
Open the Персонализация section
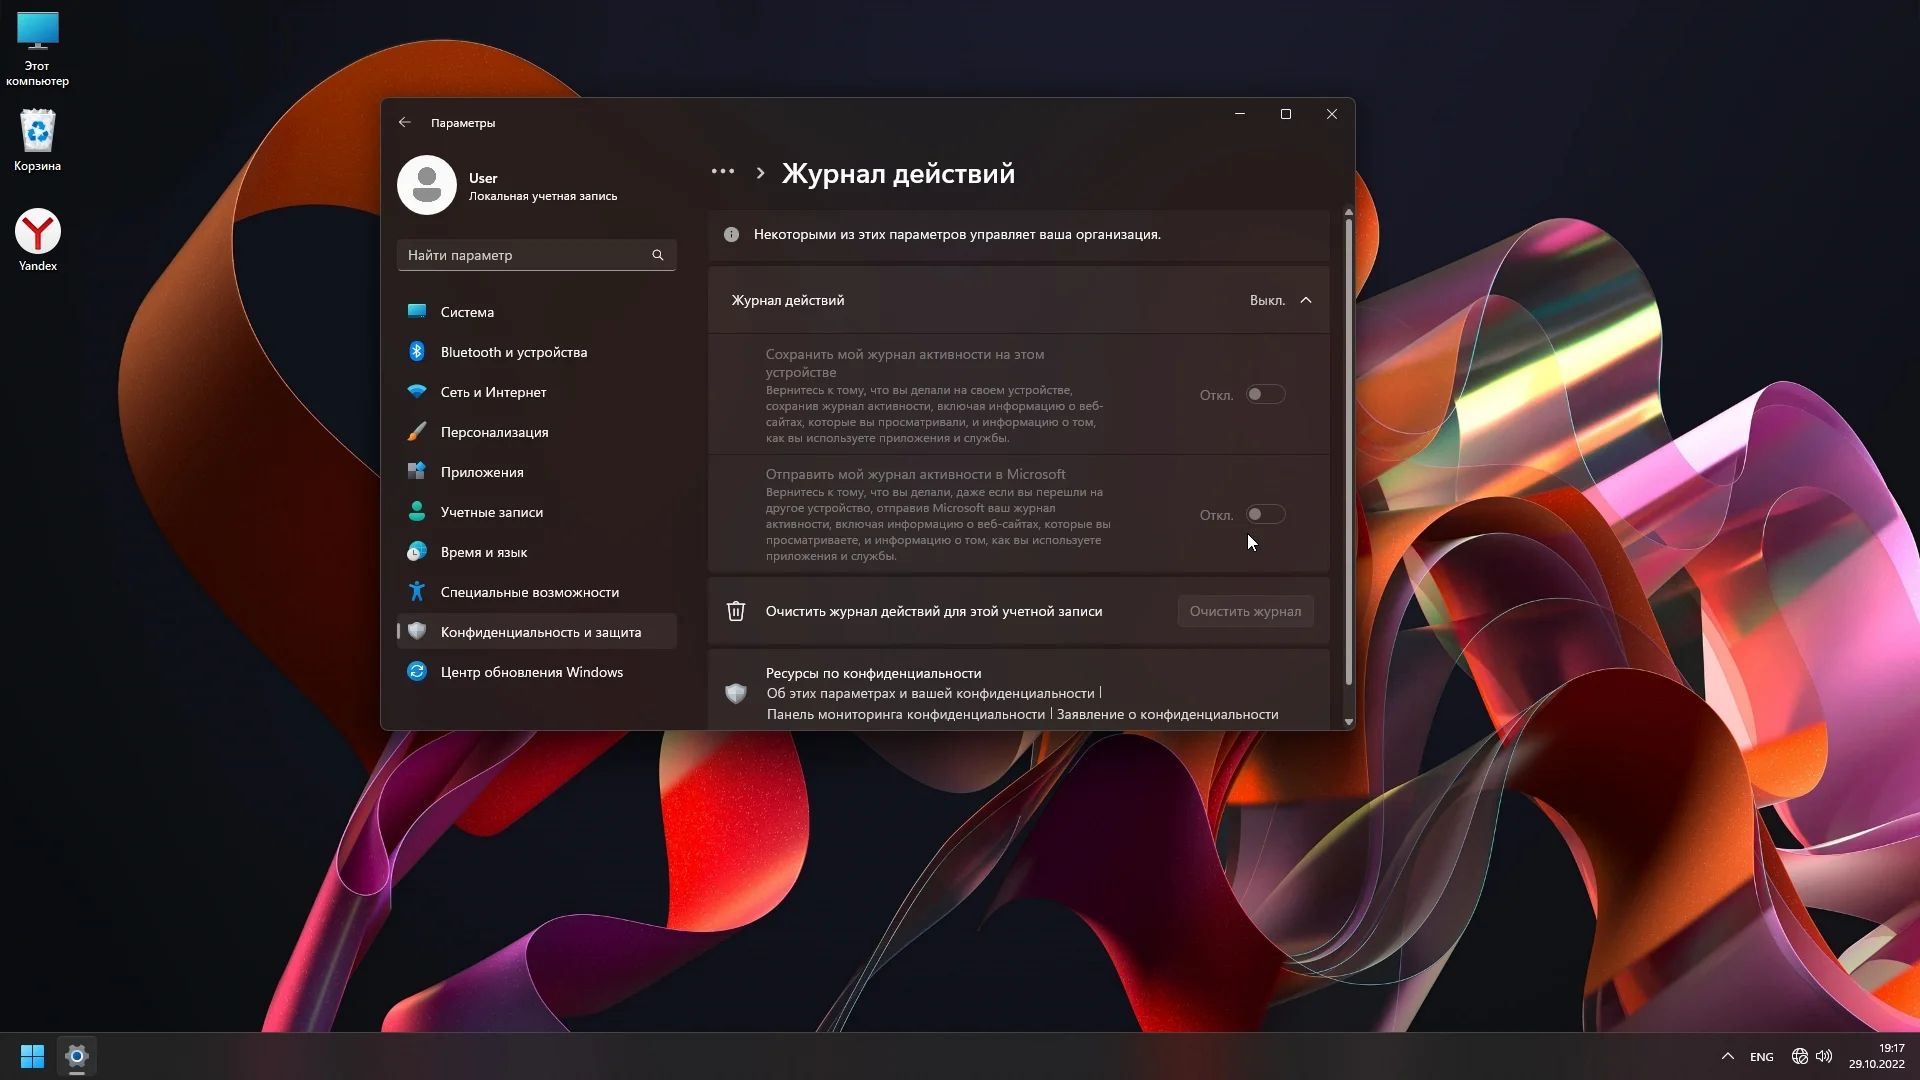(x=494, y=432)
